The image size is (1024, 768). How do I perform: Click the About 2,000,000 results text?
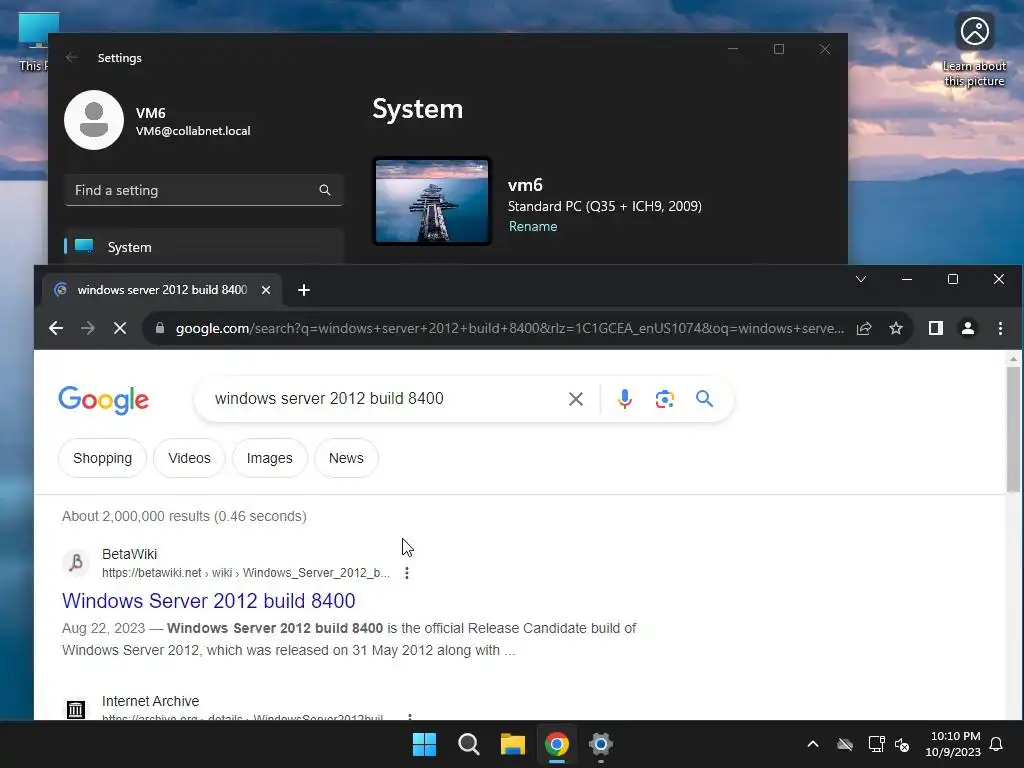(x=184, y=516)
